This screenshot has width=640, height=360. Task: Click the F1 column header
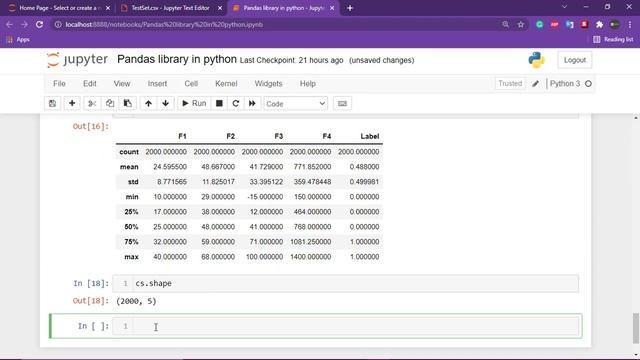tap(182, 136)
